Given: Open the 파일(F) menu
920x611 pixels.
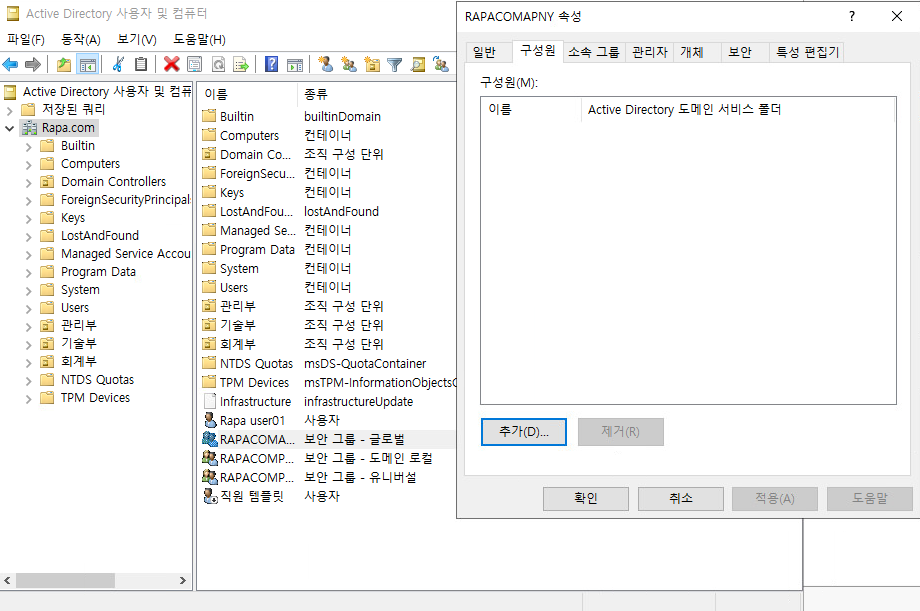Looking at the screenshot, I should pos(26,39).
